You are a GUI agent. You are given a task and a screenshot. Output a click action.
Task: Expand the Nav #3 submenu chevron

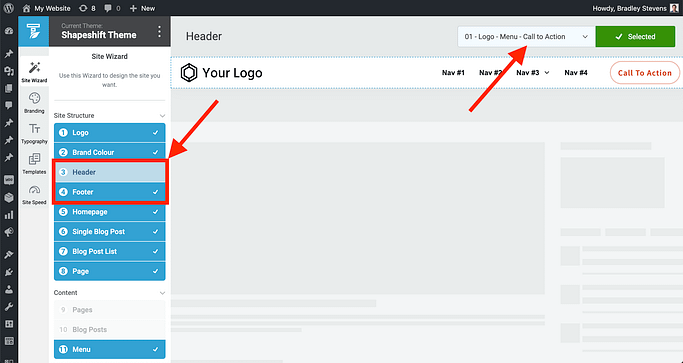(x=547, y=73)
